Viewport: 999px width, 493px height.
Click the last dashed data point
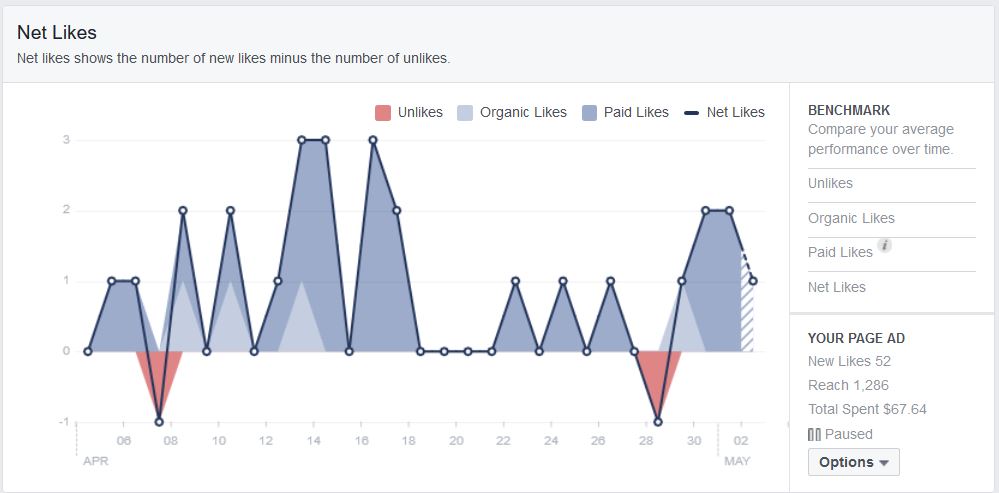[753, 281]
